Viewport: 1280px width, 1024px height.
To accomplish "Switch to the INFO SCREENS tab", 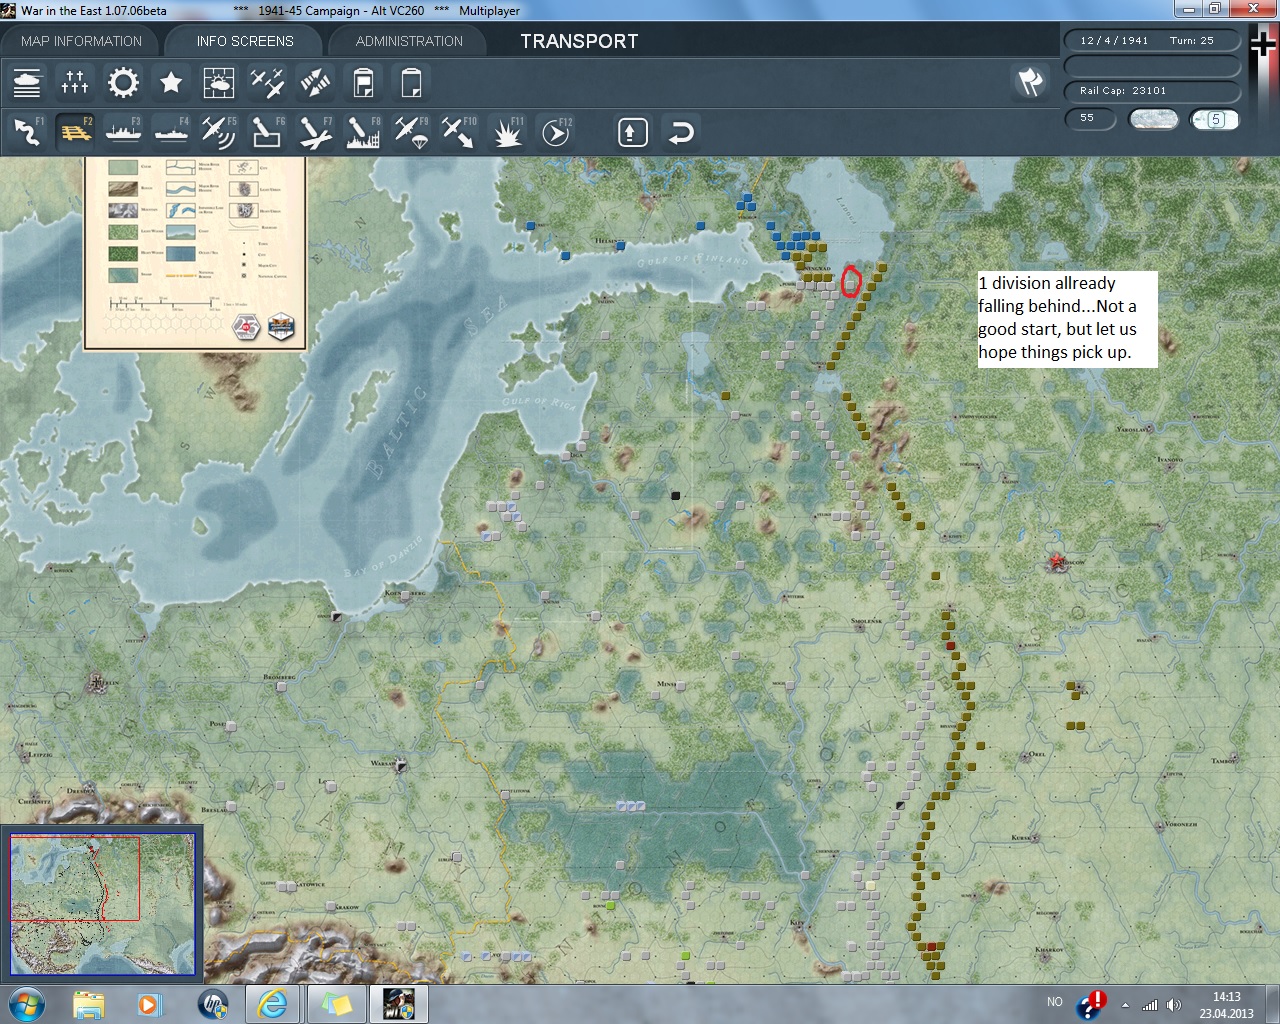I will [x=245, y=41].
